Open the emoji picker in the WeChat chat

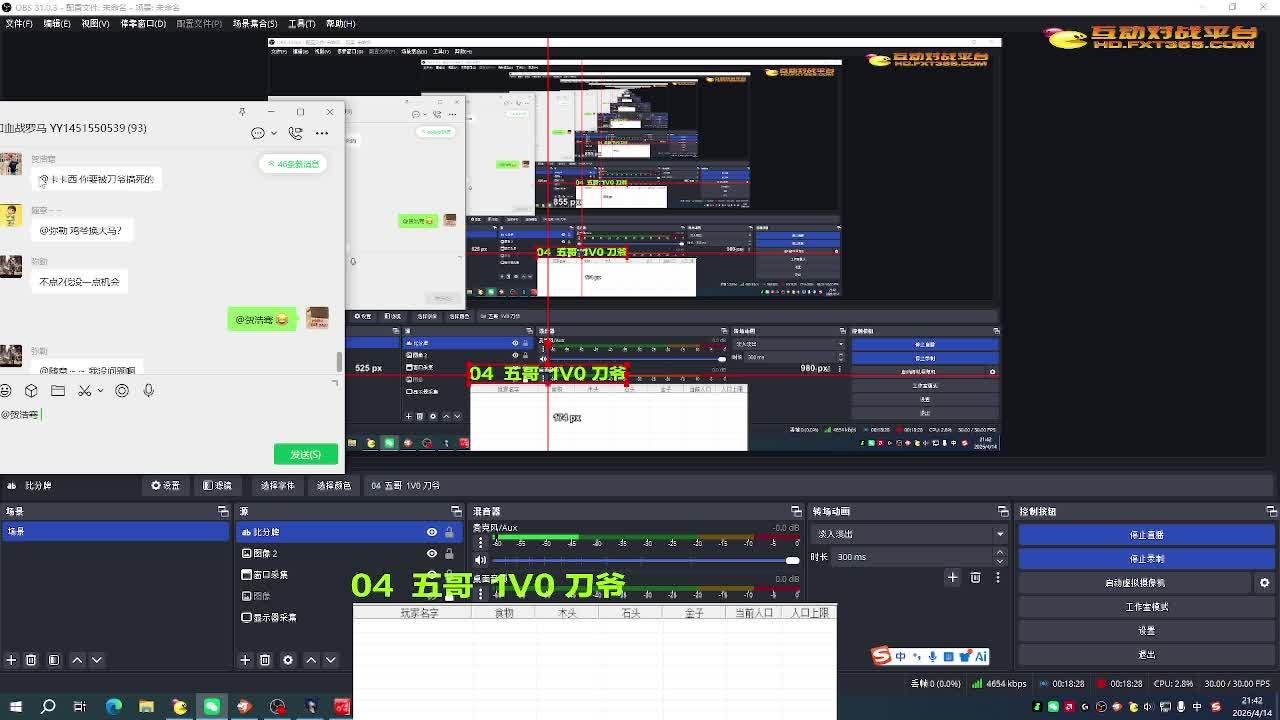click(6, 390)
